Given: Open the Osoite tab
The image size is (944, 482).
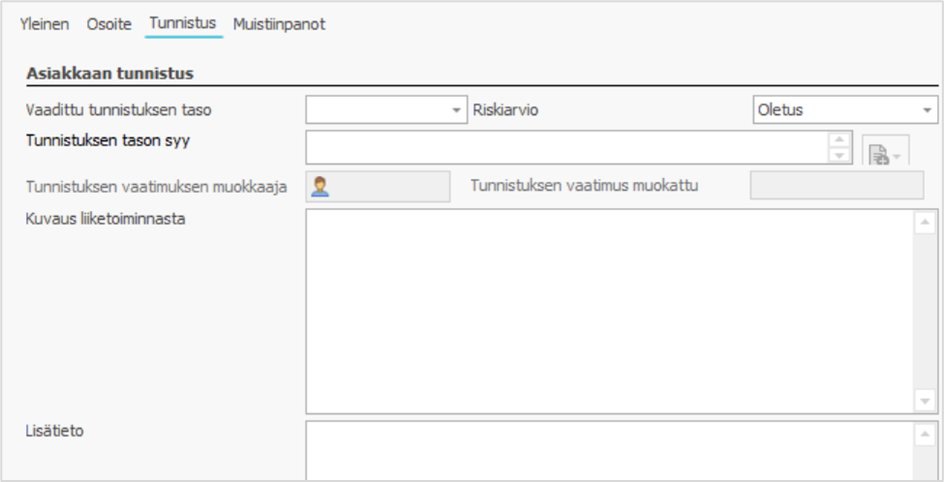Looking at the screenshot, I should (109, 24).
